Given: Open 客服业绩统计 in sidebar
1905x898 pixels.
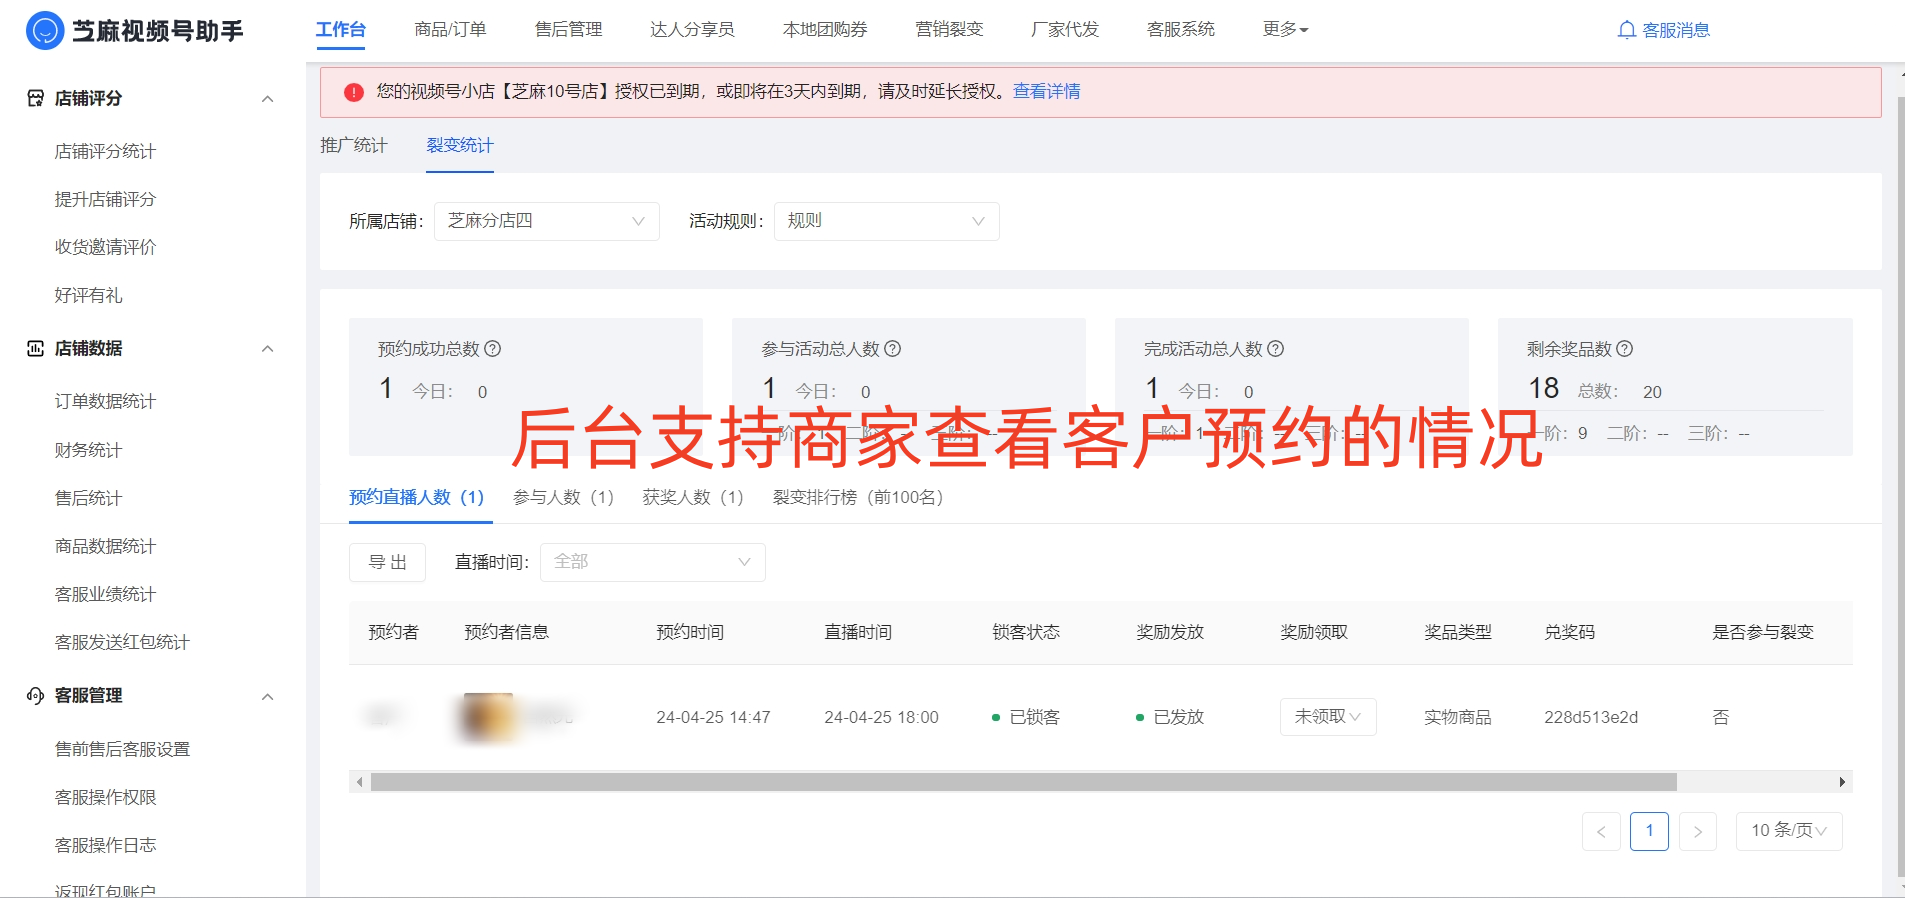Looking at the screenshot, I should click(x=105, y=594).
